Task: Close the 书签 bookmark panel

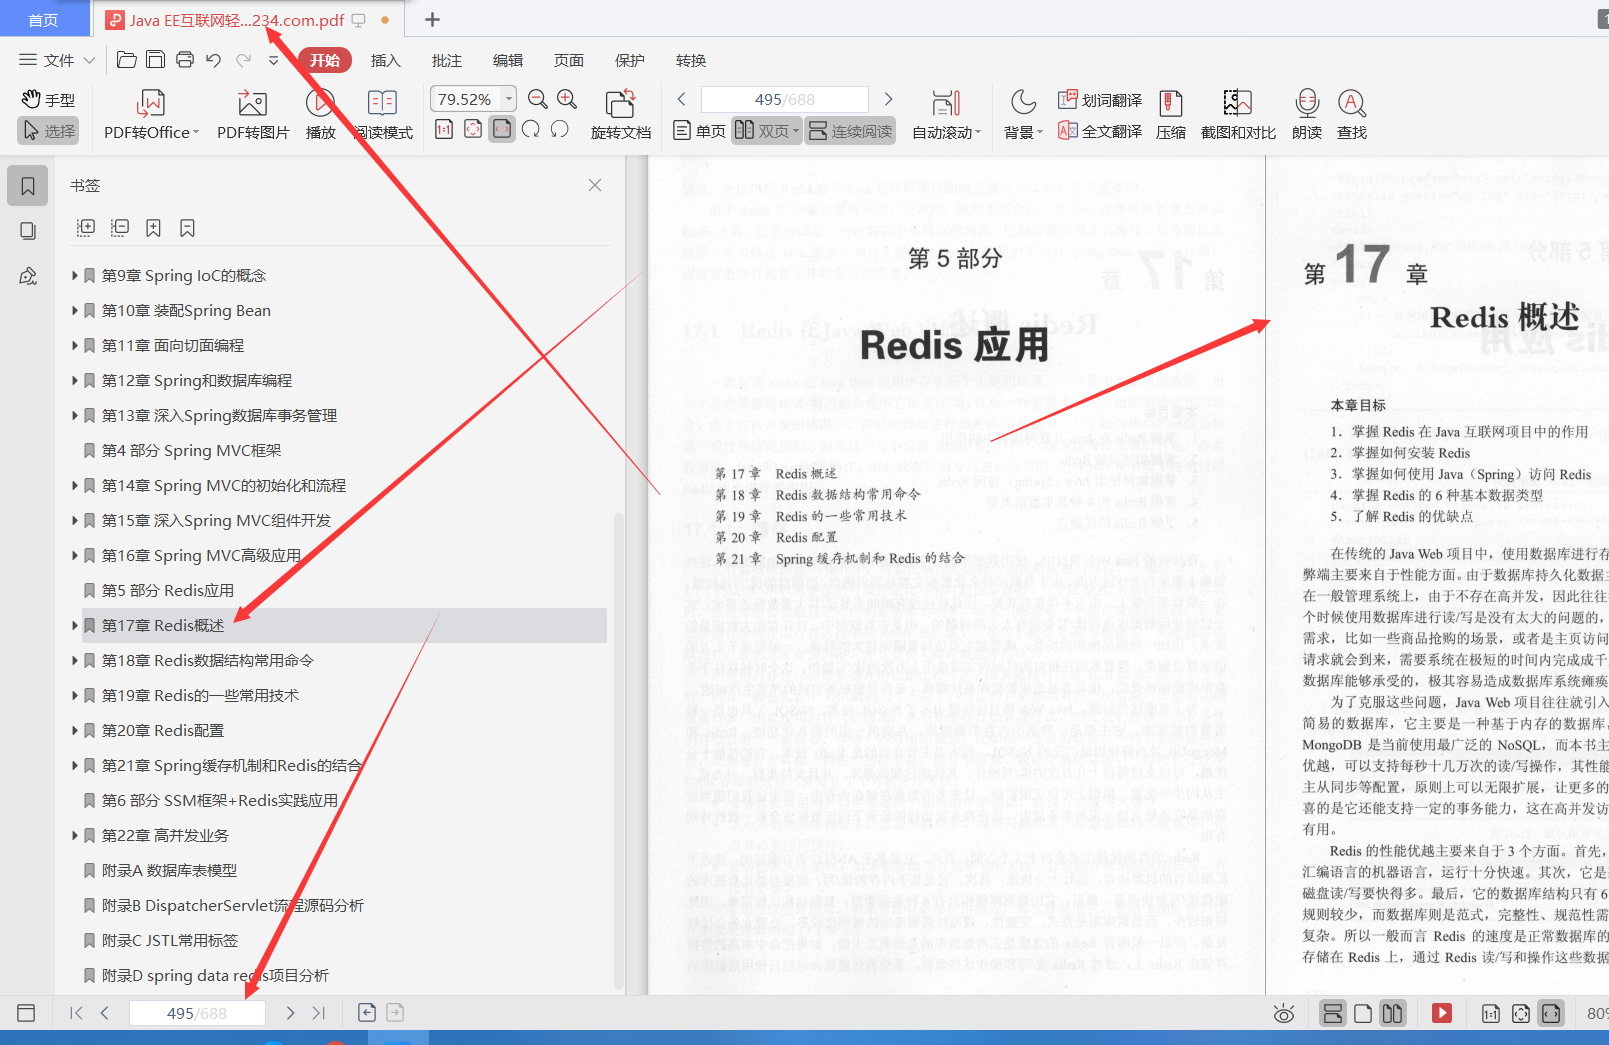Action: point(595,185)
